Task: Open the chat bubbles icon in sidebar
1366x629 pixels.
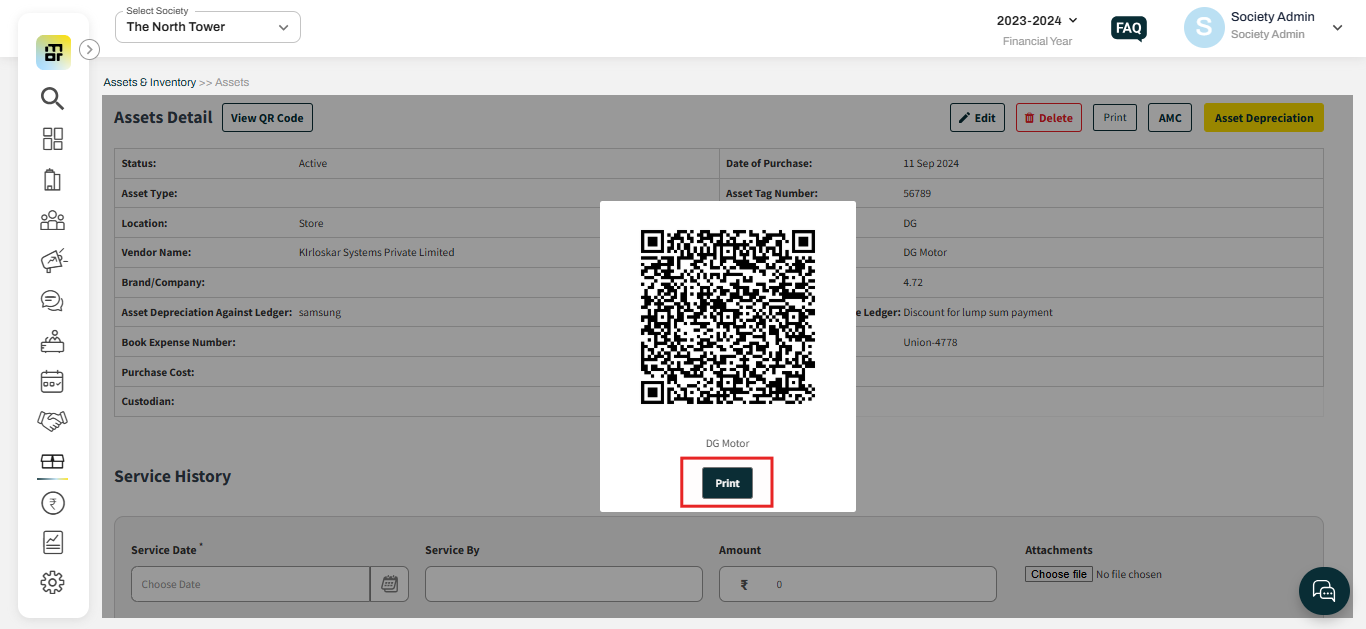Action: pyautogui.click(x=52, y=300)
